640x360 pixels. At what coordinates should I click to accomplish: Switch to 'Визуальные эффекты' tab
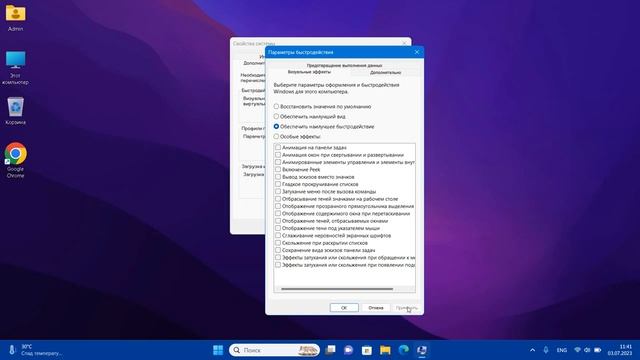click(309, 72)
